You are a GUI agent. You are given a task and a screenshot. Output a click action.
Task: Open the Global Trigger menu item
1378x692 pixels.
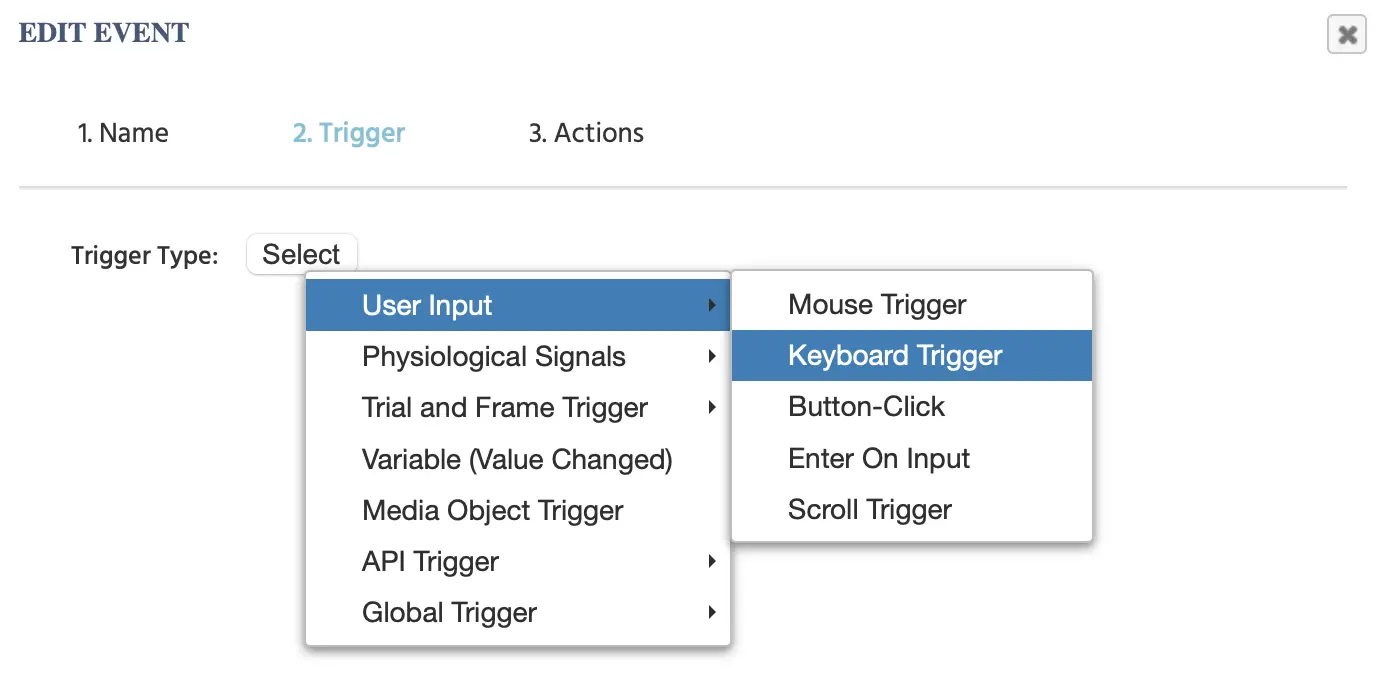click(x=518, y=612)
